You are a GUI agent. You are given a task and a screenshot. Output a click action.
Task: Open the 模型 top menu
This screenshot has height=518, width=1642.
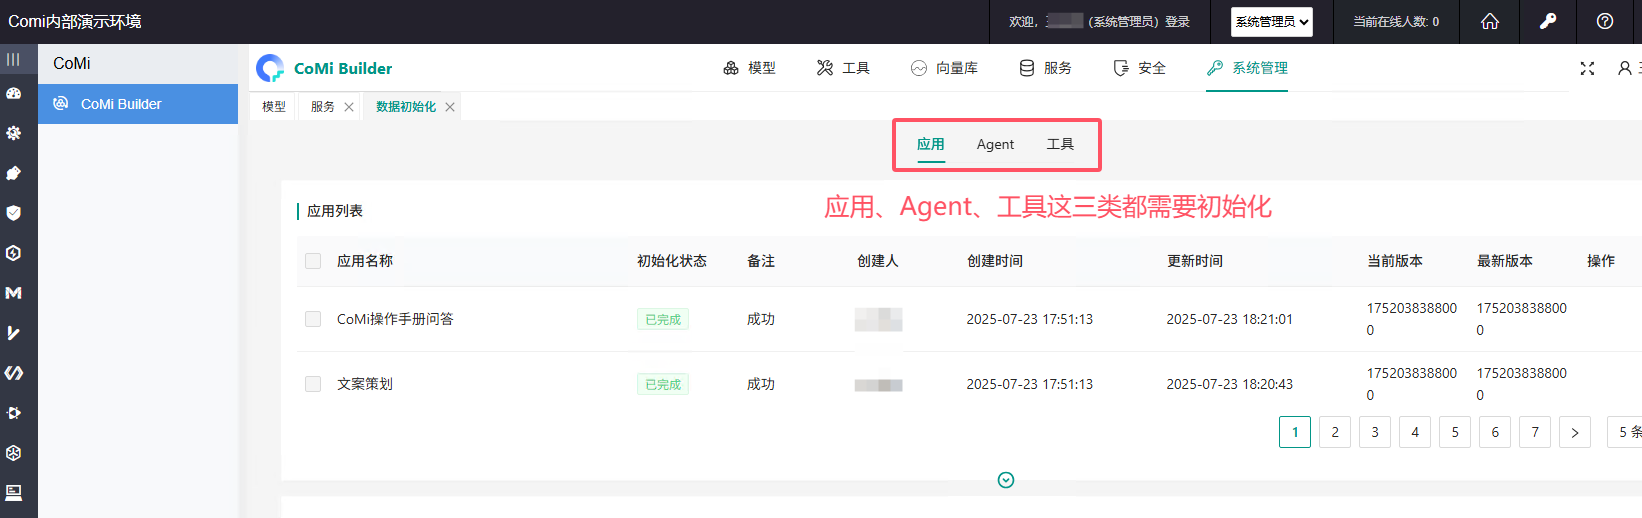click(749, 68)
